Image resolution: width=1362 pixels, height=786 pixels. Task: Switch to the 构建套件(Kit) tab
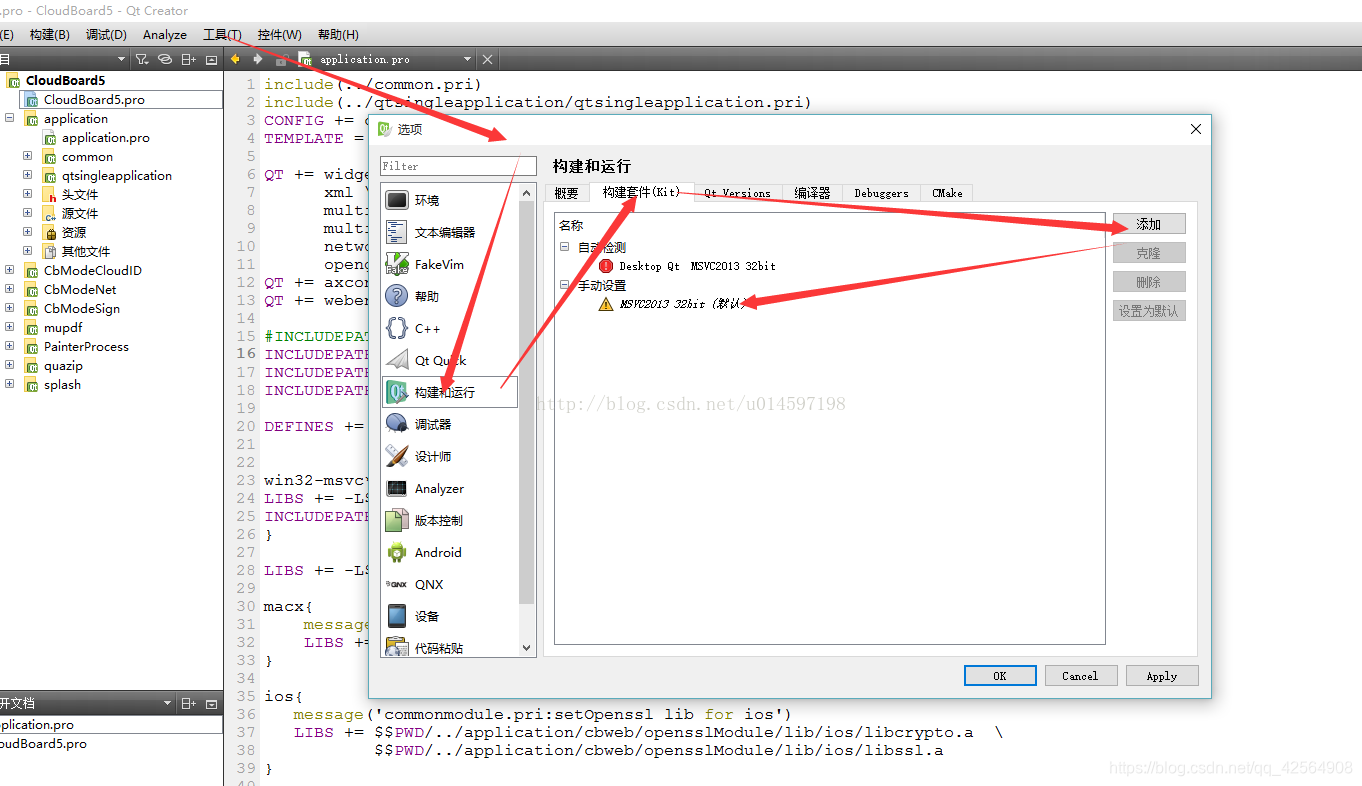tap(641, 192)
